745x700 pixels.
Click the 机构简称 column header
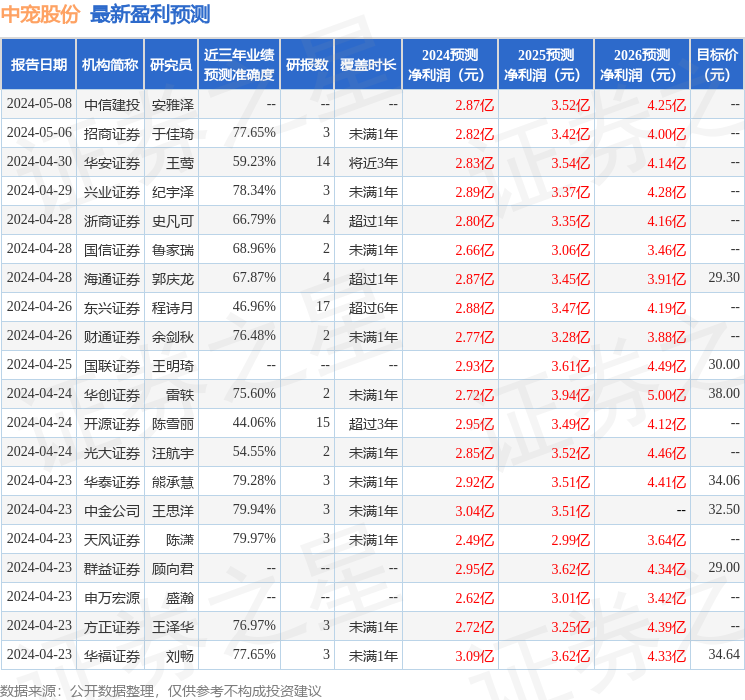pos(110,65)
